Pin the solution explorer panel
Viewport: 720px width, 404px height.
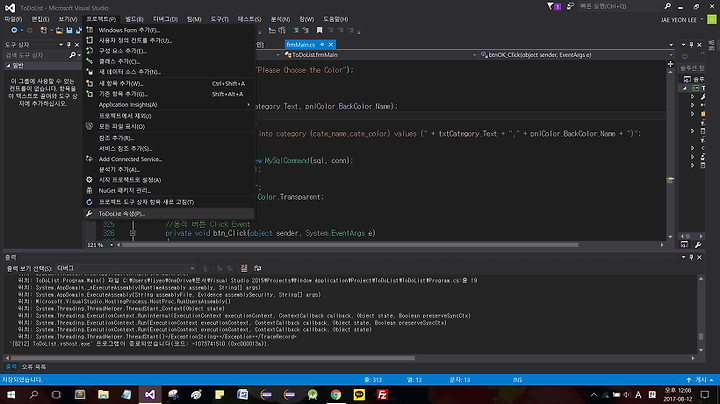tap(691, 45)
